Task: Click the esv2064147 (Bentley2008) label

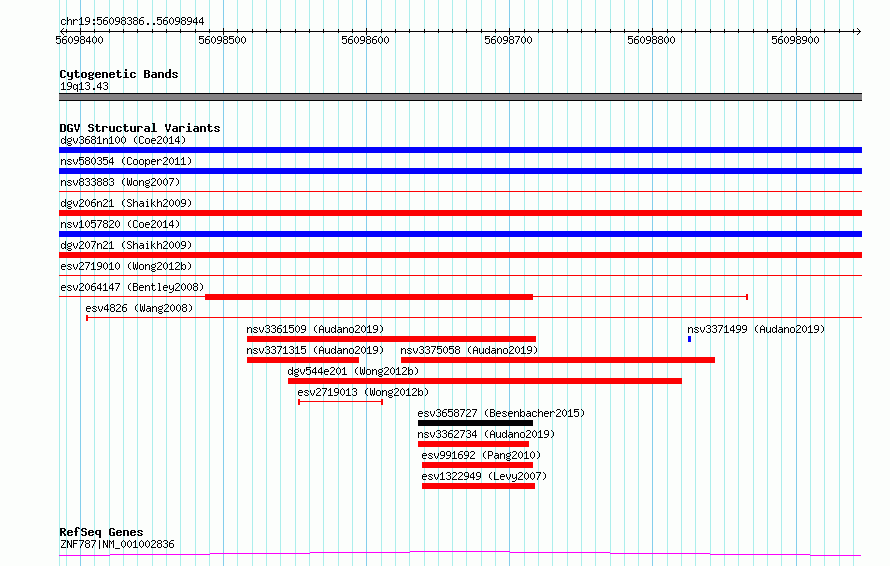Action: tap(132, 287)
